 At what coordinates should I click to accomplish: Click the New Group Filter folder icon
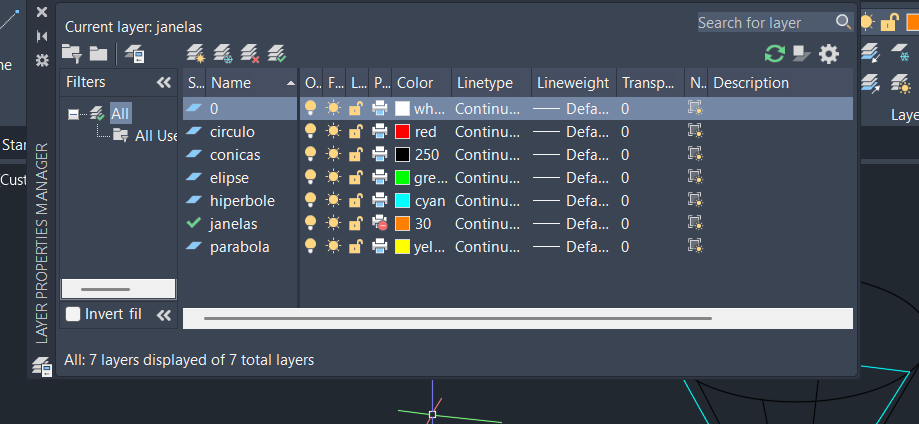(x=98, y=54)
